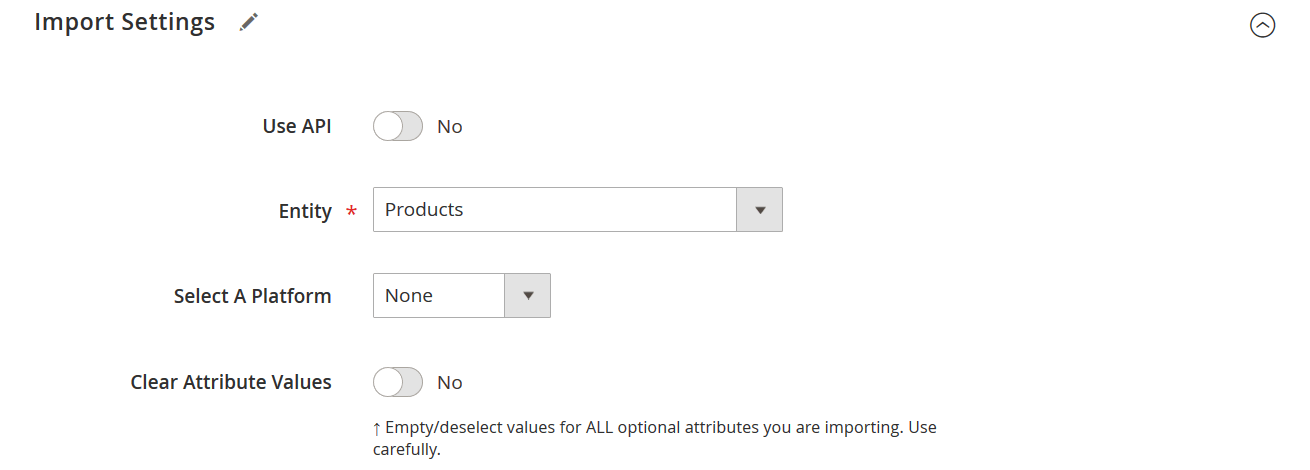The height and width of the screenshot is (470, 1310).
Task: Click the Import Settings section heading
Action: (125, 22)
